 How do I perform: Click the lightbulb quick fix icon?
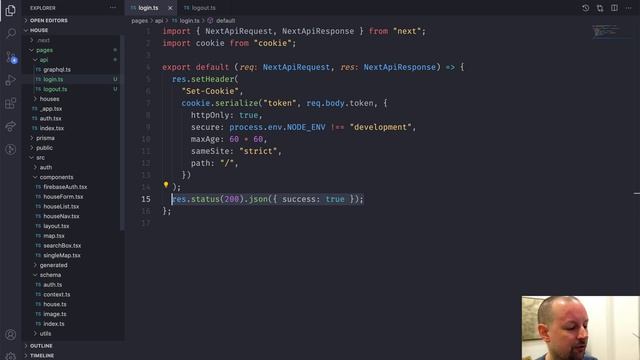[166, 185]
